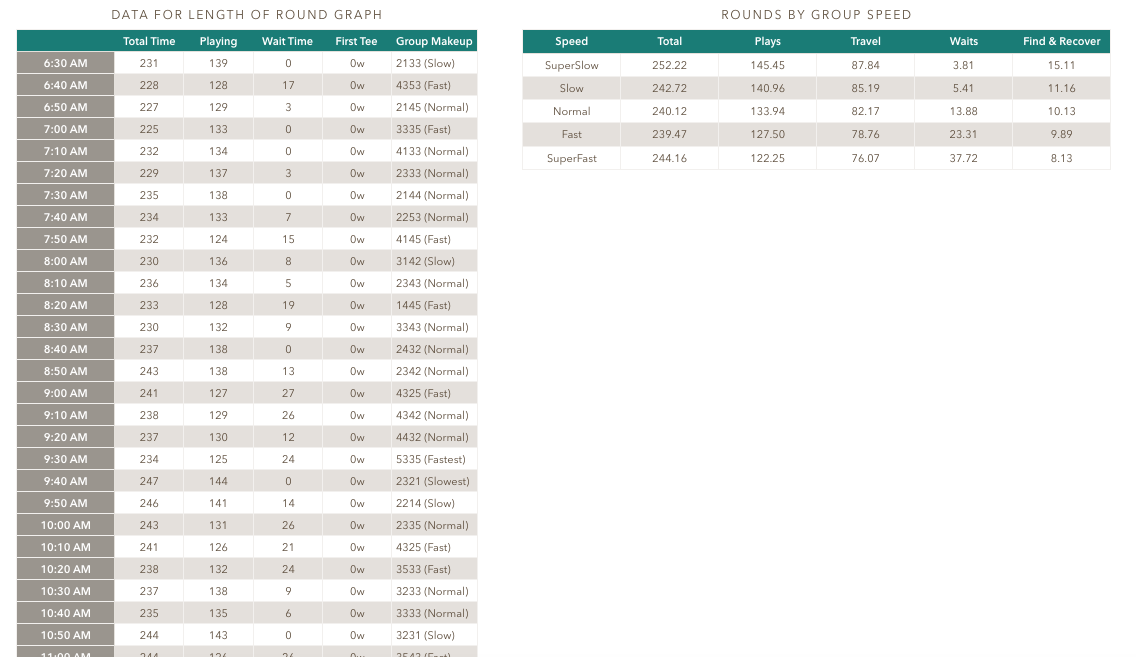Select the Fast row waits value 23.31

point(963,134)
